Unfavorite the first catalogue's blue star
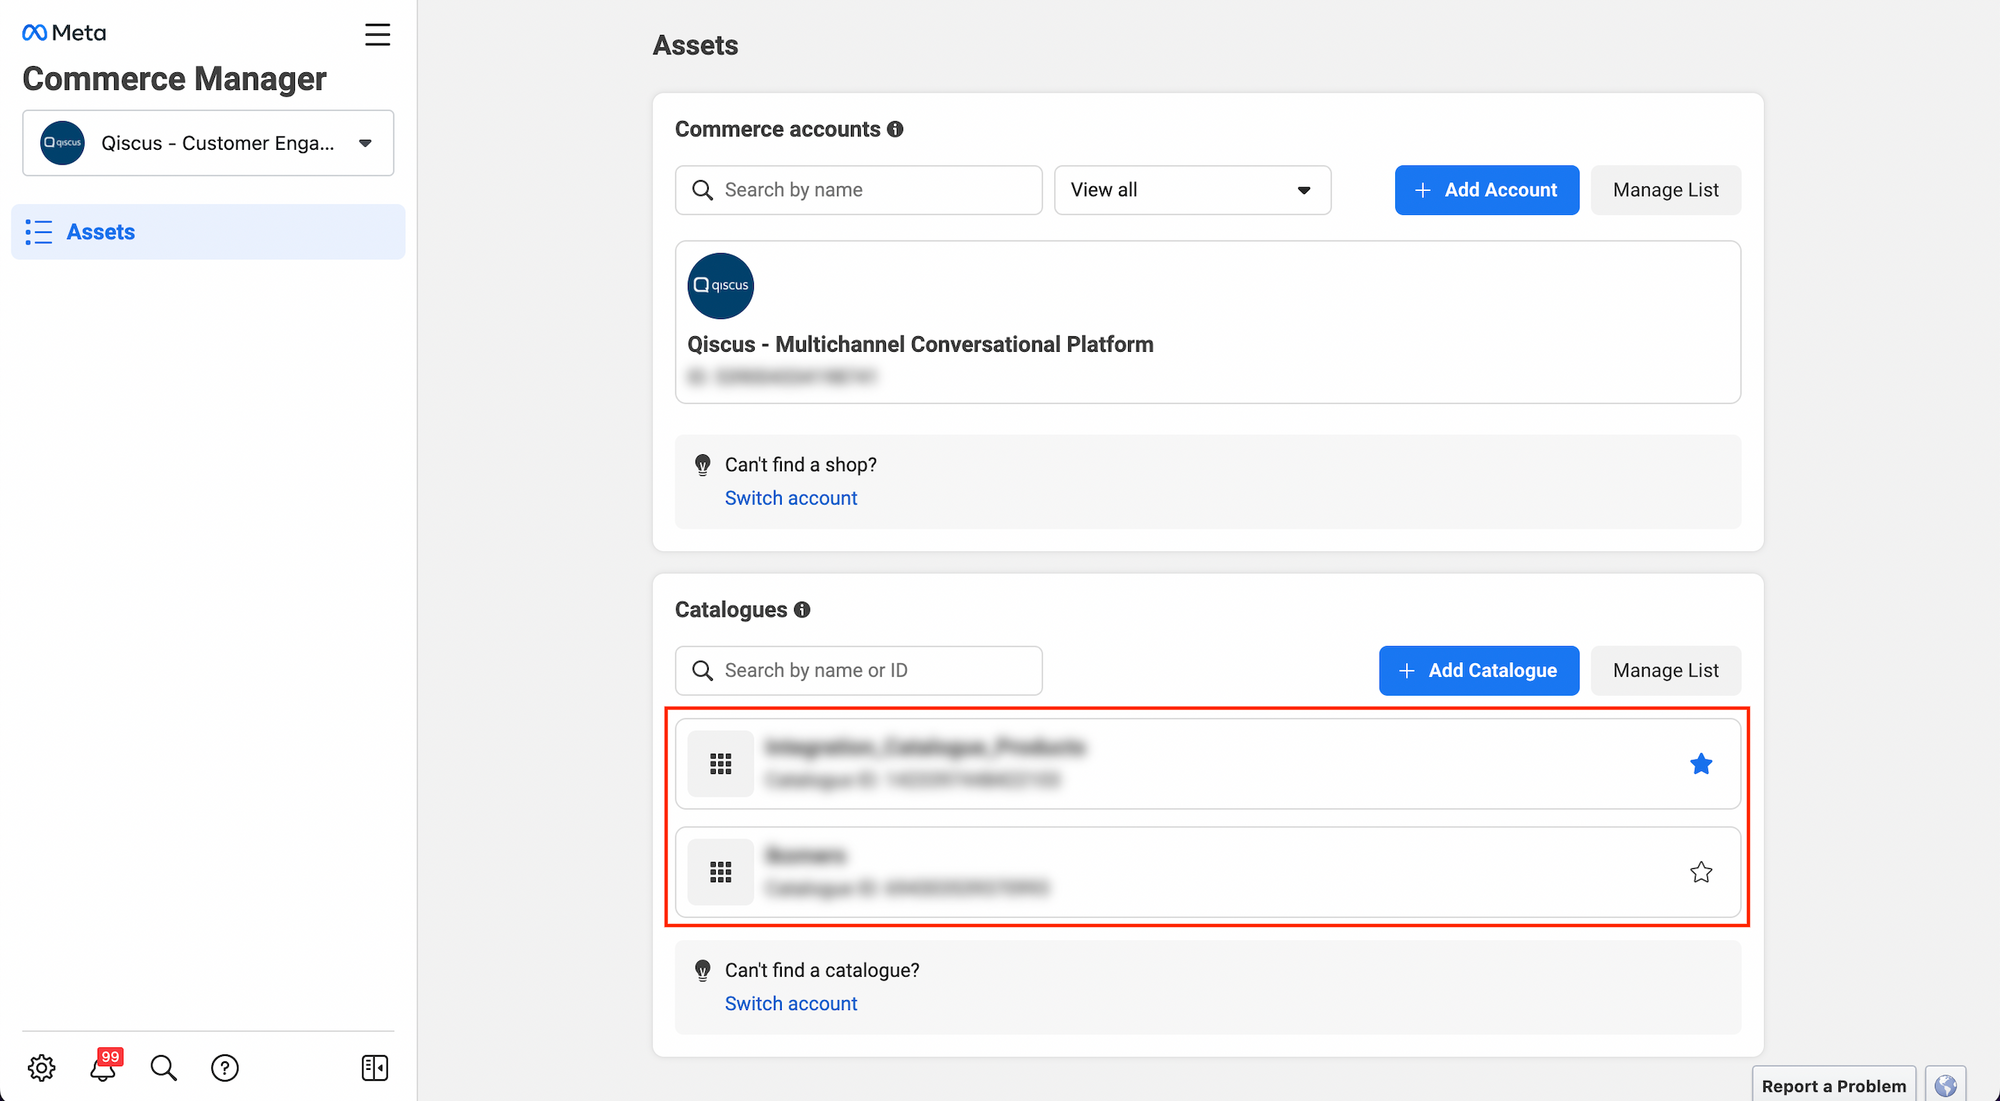Image resolution: width=2000 pixels, height=1101 pixels. pos(1700,764)
